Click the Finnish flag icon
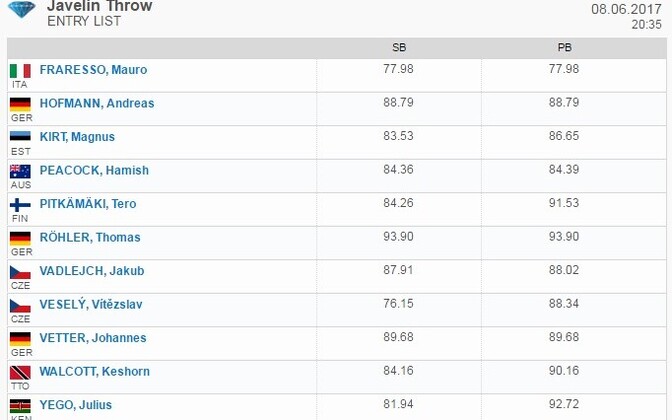The height and width of the screenshot is (420, 672). tap(20, 205)
